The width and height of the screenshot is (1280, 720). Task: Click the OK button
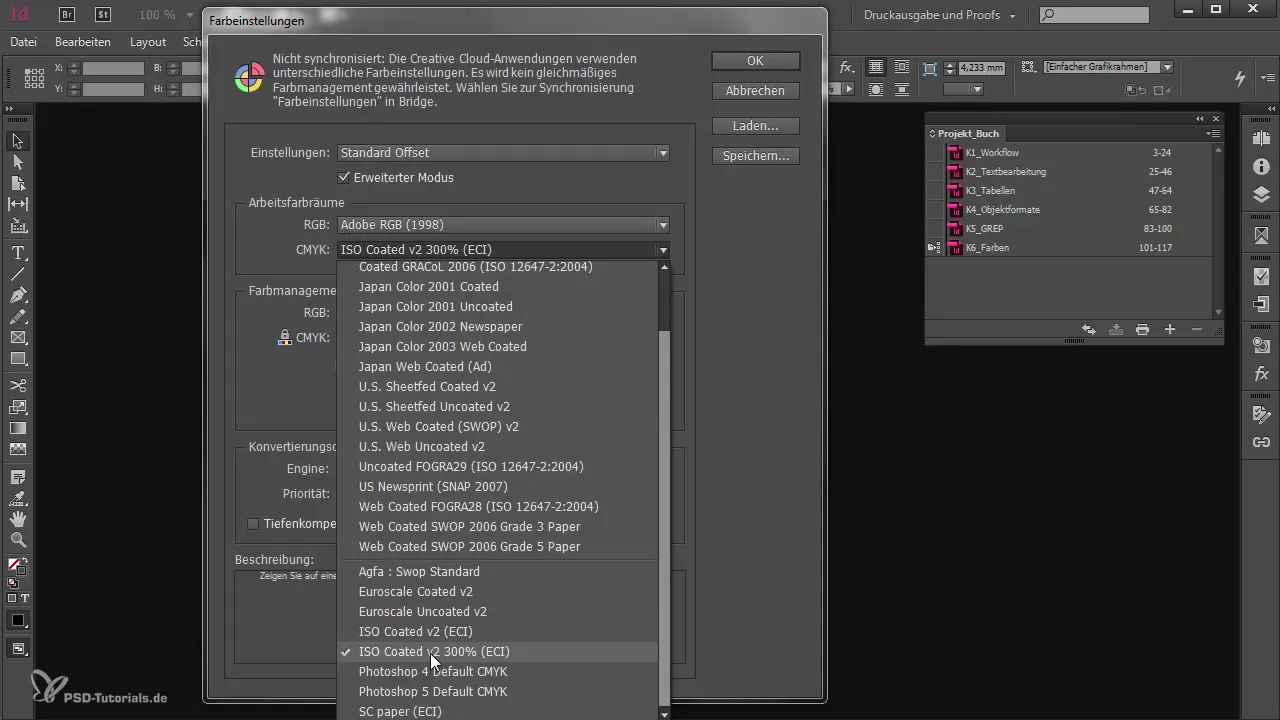pyautogui.click(x=755, y=61)
